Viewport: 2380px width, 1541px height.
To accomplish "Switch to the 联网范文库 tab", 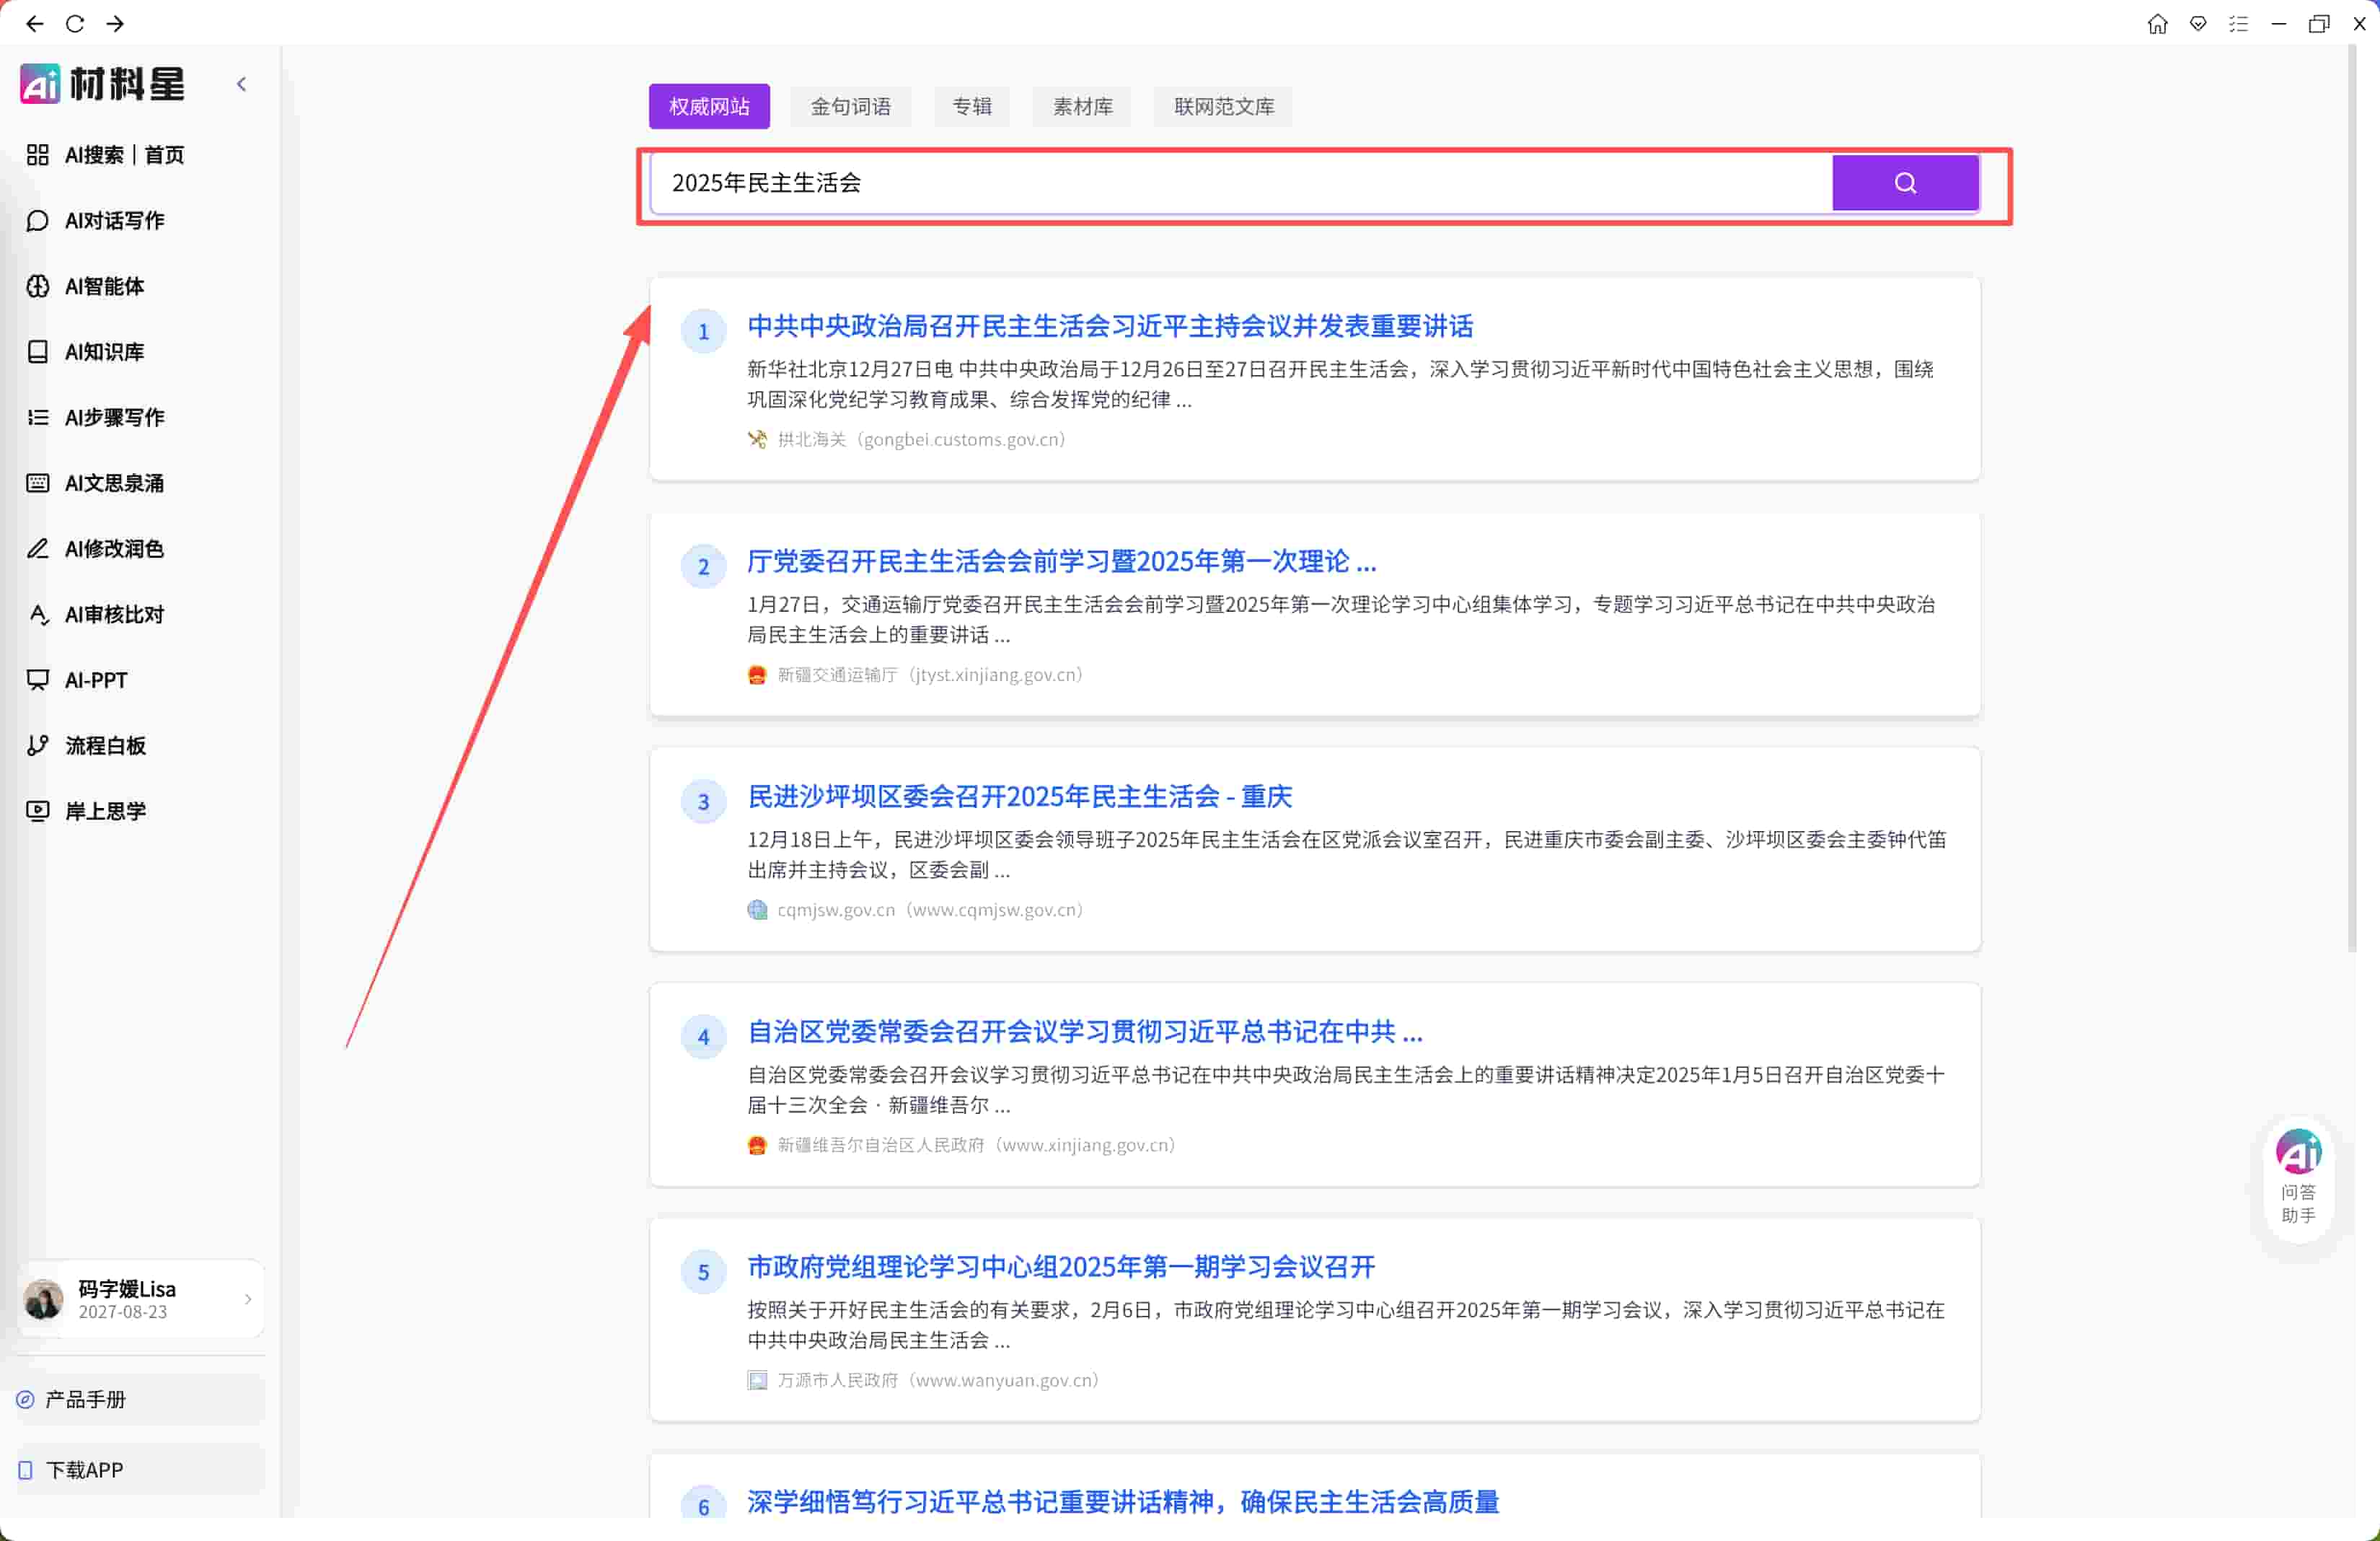I will [x=1223, y=107].
